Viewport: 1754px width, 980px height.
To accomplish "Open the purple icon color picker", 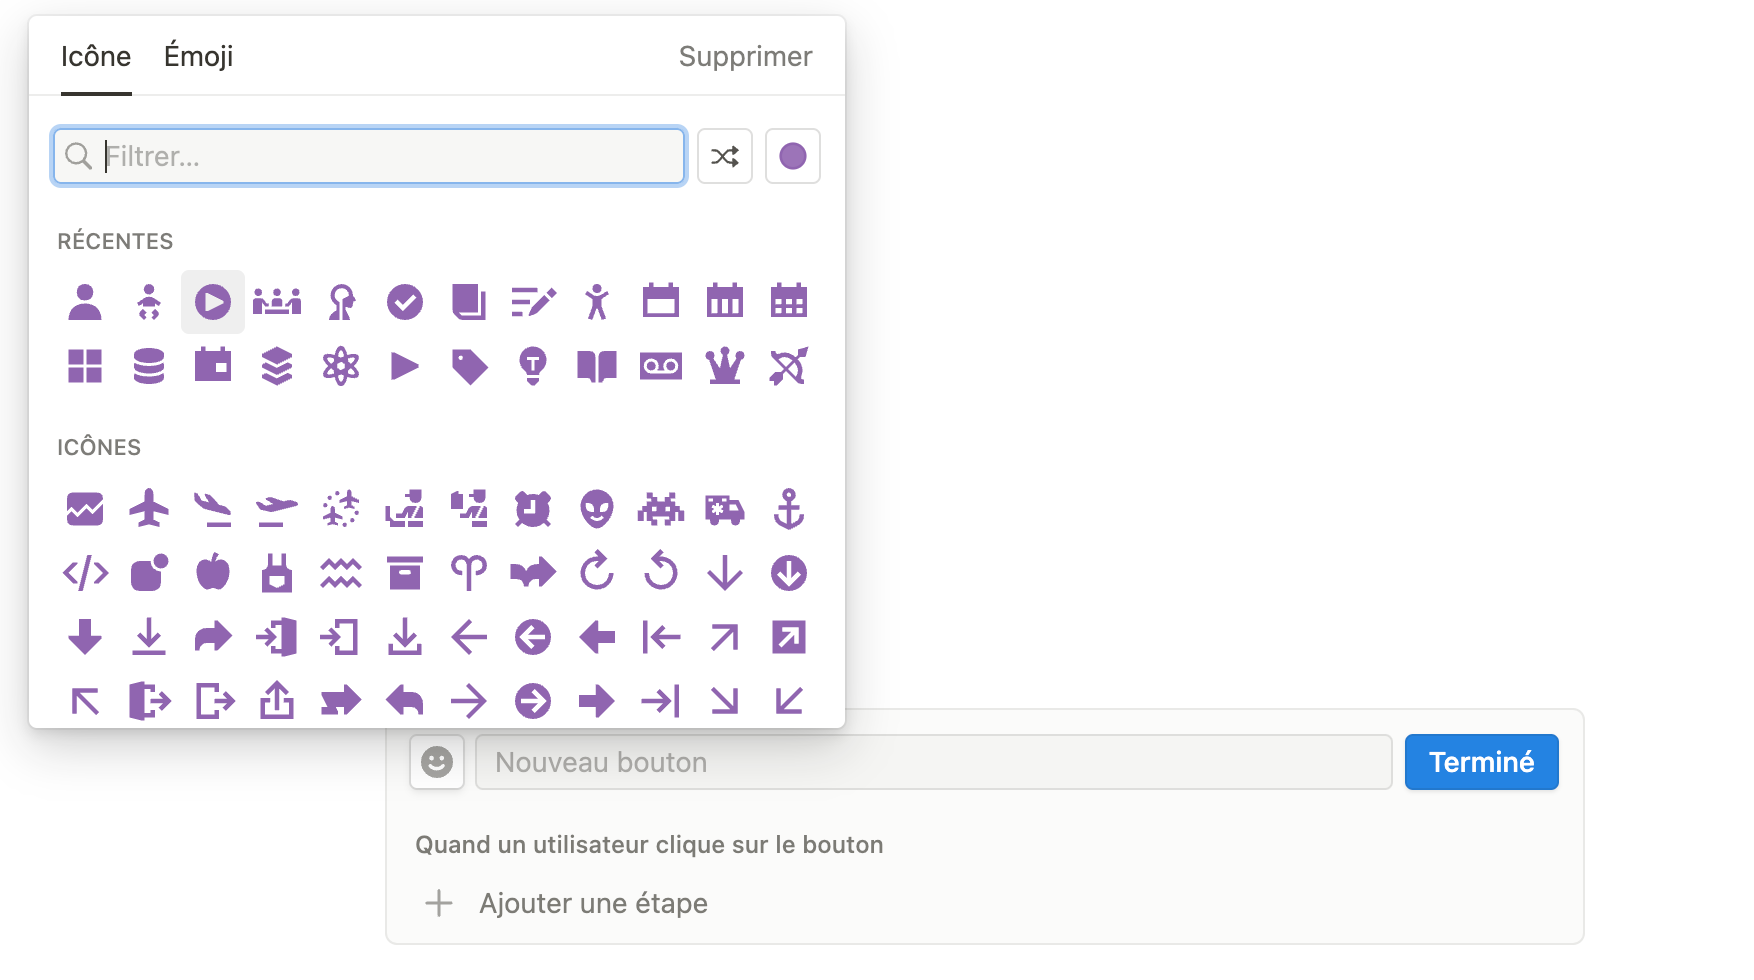I will coord(793,156).
